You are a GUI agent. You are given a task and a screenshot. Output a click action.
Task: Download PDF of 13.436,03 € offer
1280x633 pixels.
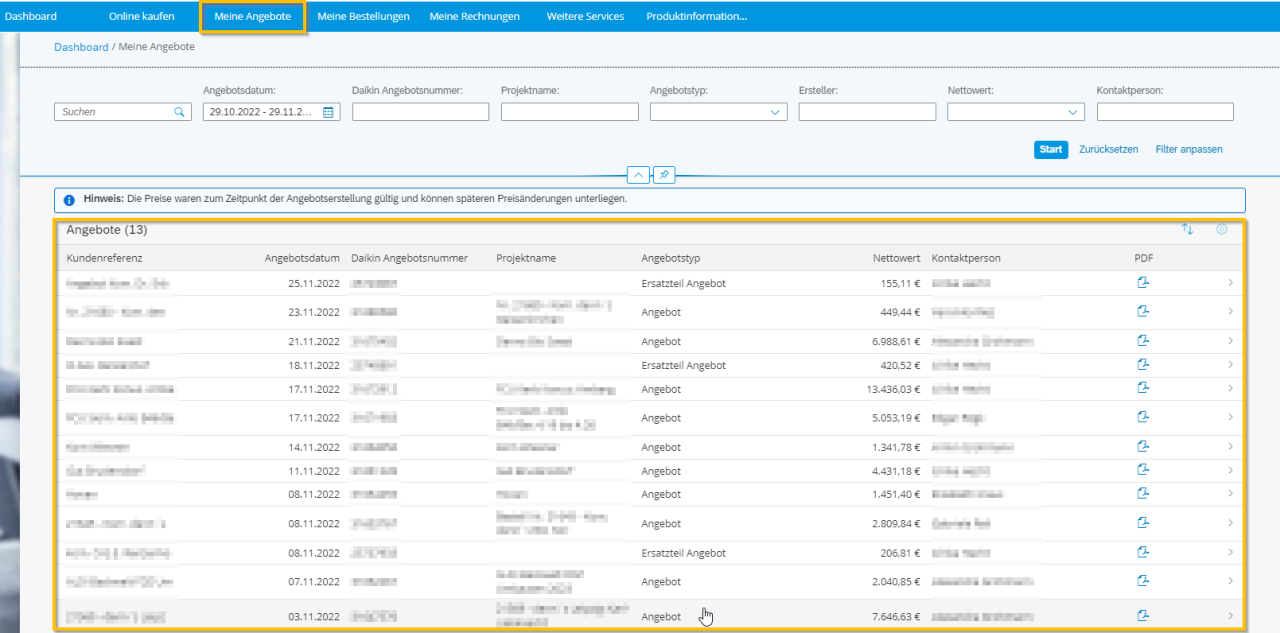click(x=1143, y=388)
